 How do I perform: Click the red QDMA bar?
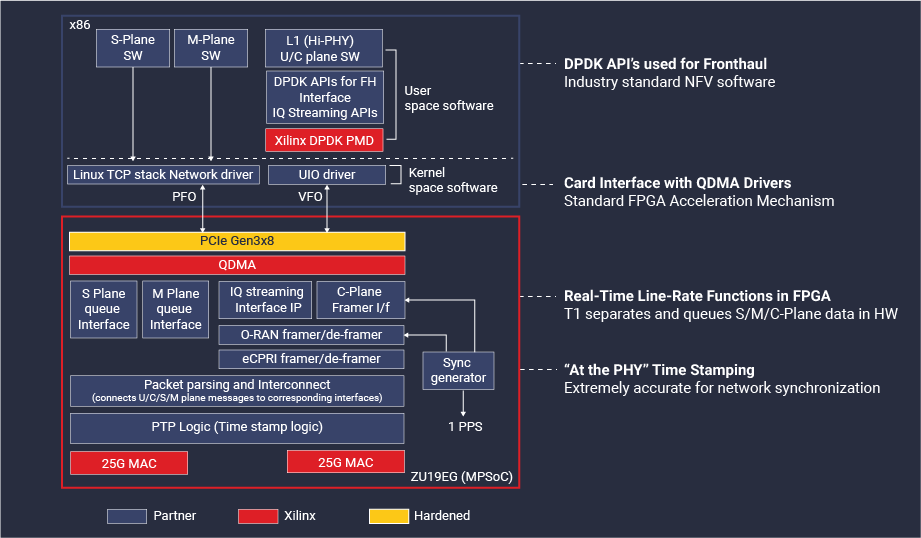237,265
